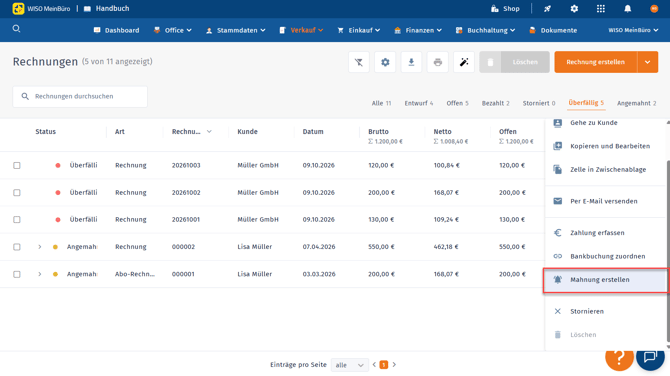This screenshot has height=376, width=670.
Task: Click the magic wand icon
Action: pyautogui.click(x=464, y=62)
